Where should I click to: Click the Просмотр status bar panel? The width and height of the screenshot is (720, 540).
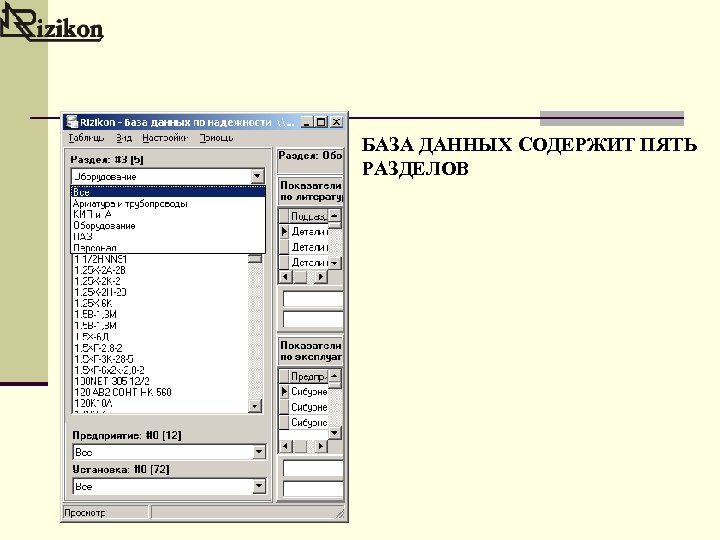click(x=105, y=512)
